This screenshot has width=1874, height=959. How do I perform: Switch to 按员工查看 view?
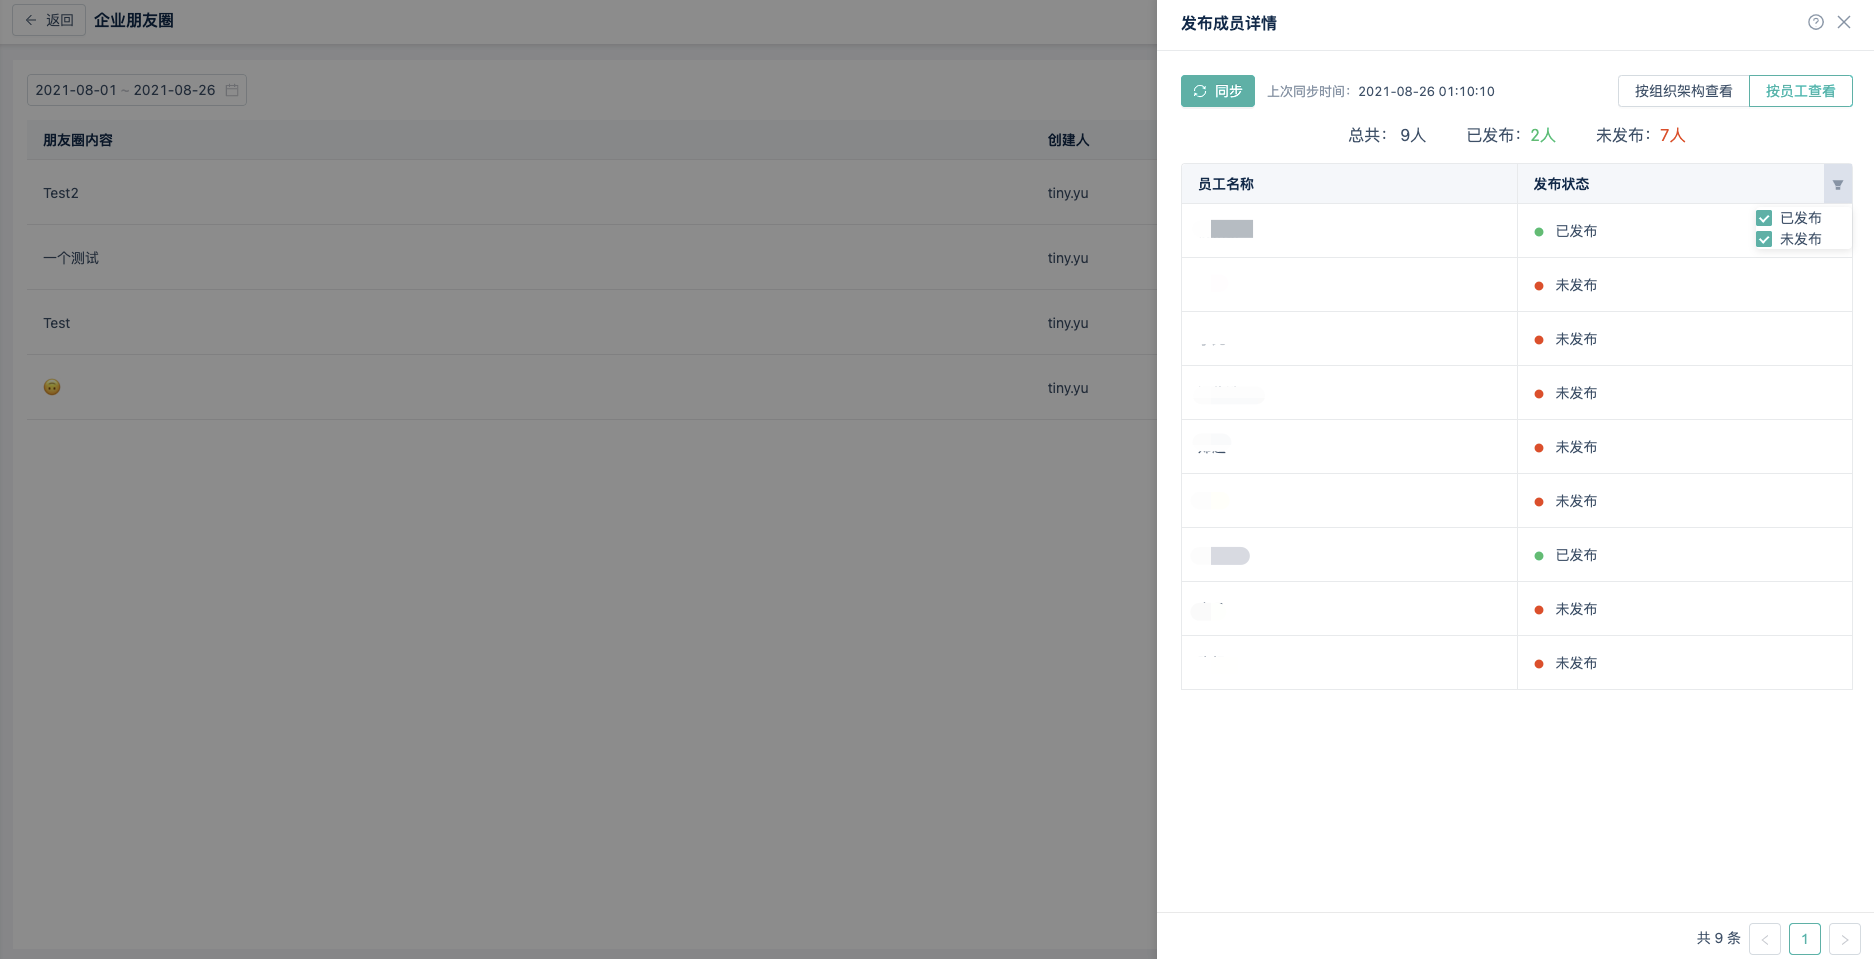point(1800,91)
